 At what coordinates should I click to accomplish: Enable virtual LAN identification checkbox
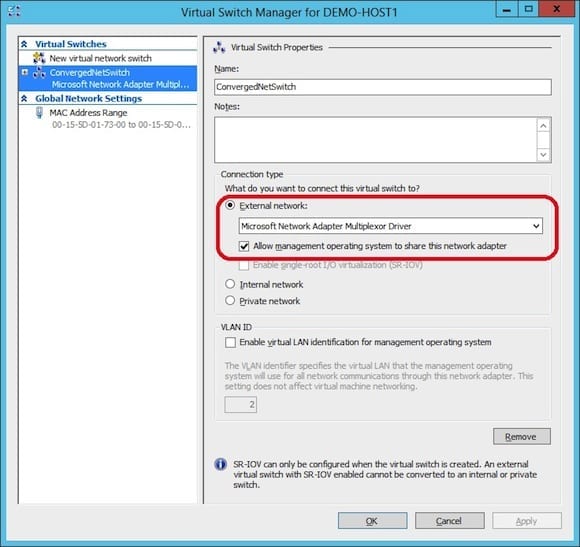pyautogui.click(x=230, y=342)
